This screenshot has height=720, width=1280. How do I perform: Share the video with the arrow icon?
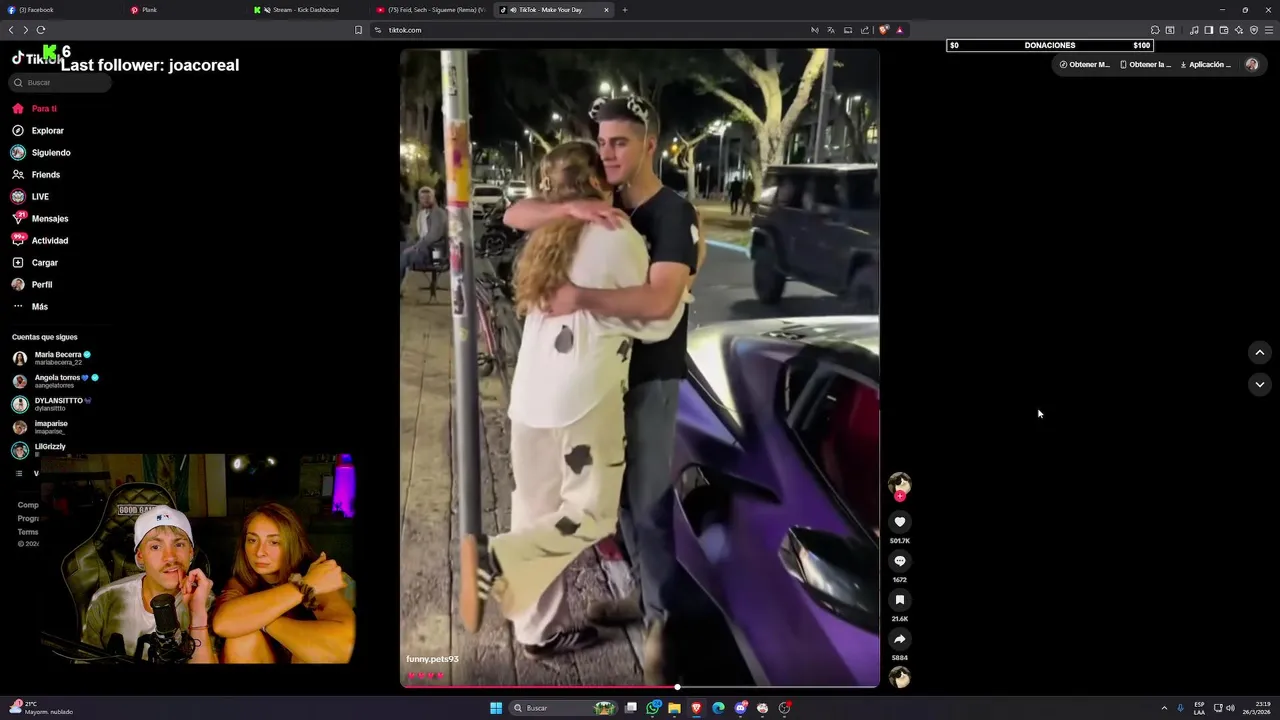899,639
